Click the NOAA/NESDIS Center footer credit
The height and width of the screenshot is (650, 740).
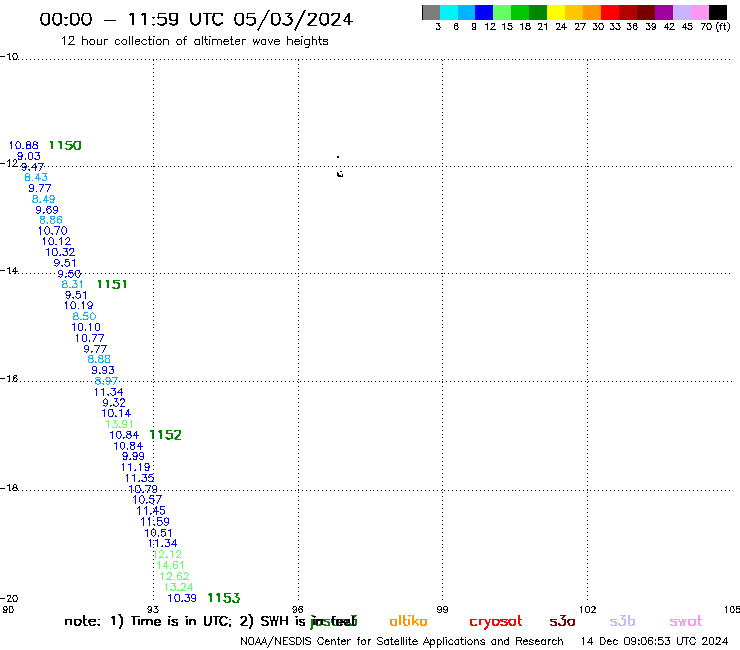(402, 642)
